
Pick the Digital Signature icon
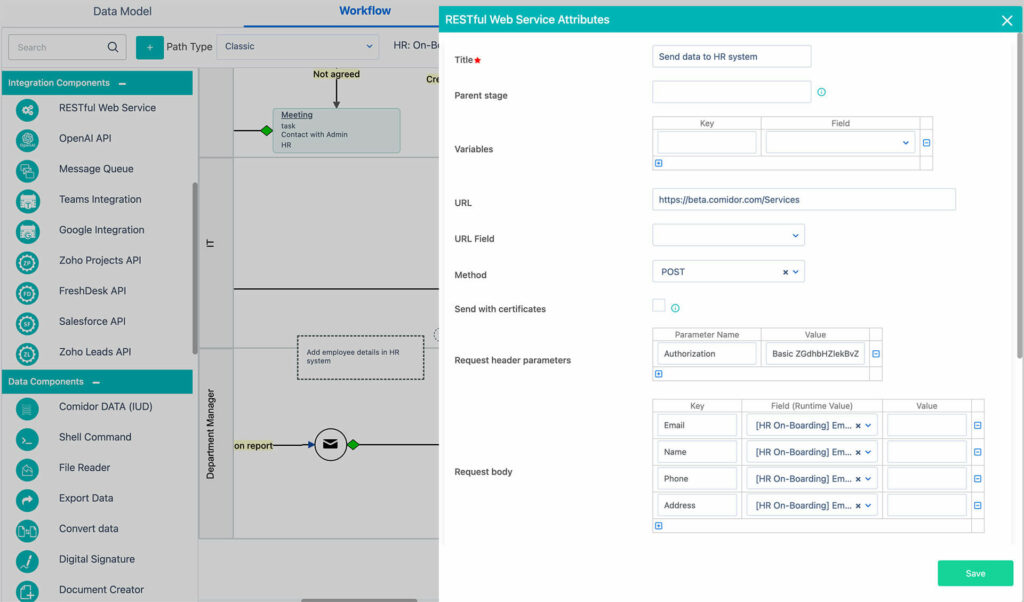(28, 560)
